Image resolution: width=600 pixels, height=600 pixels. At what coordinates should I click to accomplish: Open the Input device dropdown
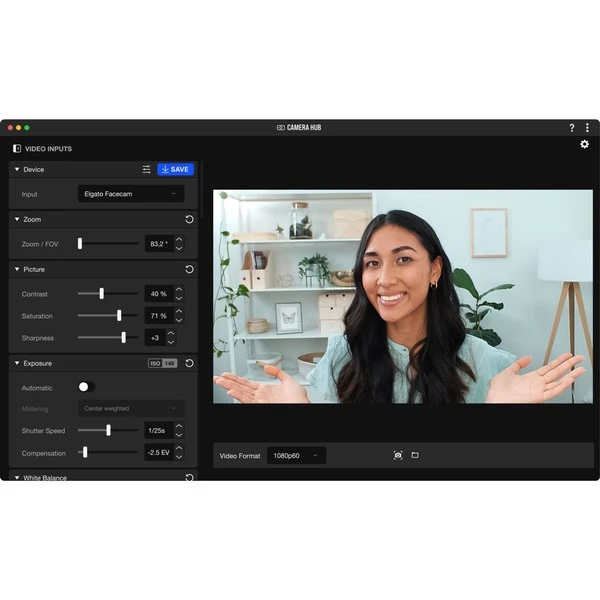point(131,193)
